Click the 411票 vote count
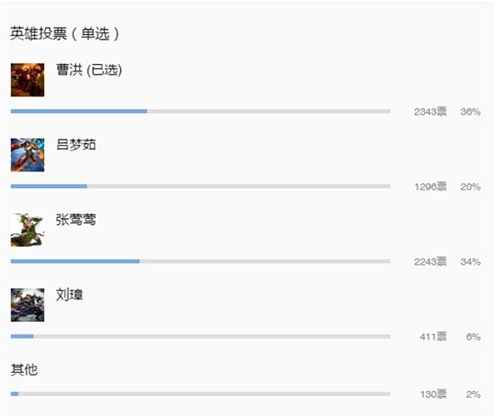This screenshot has width=500, height=416. click(433, 337)
